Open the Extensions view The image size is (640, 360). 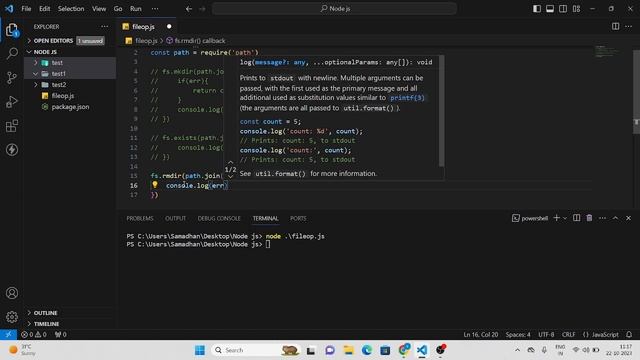12,126
